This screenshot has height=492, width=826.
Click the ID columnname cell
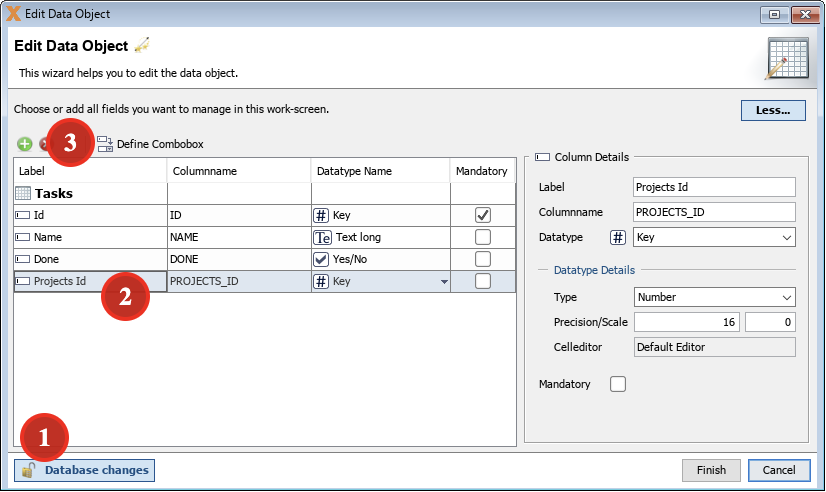point(239,215)
